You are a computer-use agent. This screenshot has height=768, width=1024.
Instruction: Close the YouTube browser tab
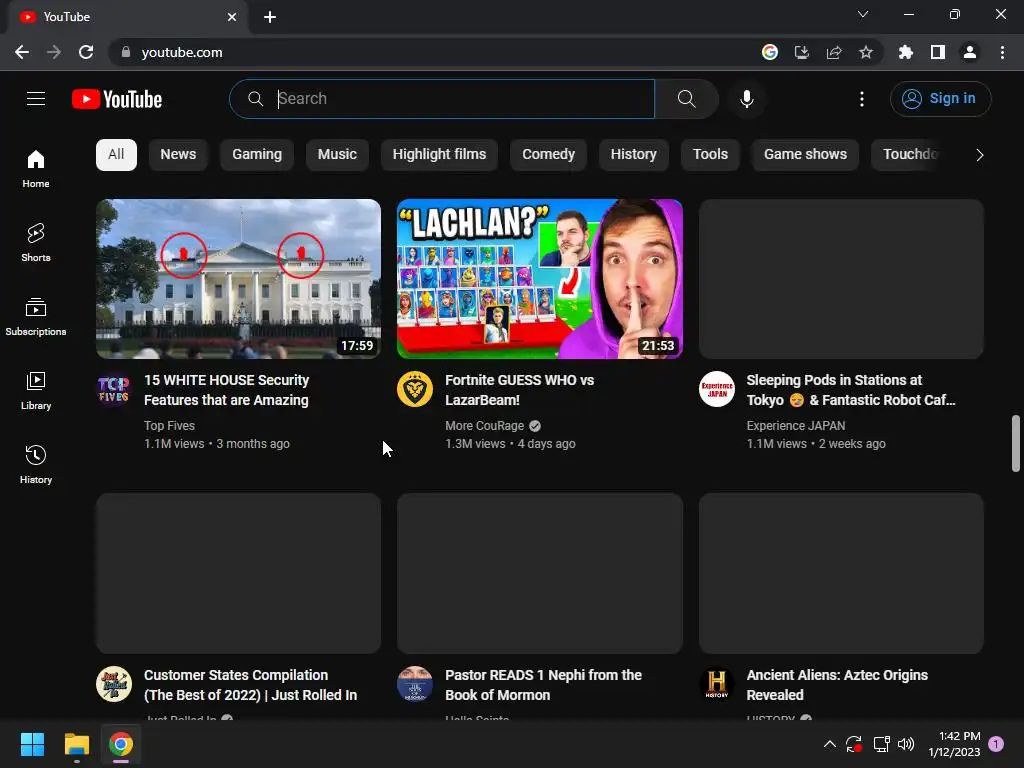coord(232,17)
